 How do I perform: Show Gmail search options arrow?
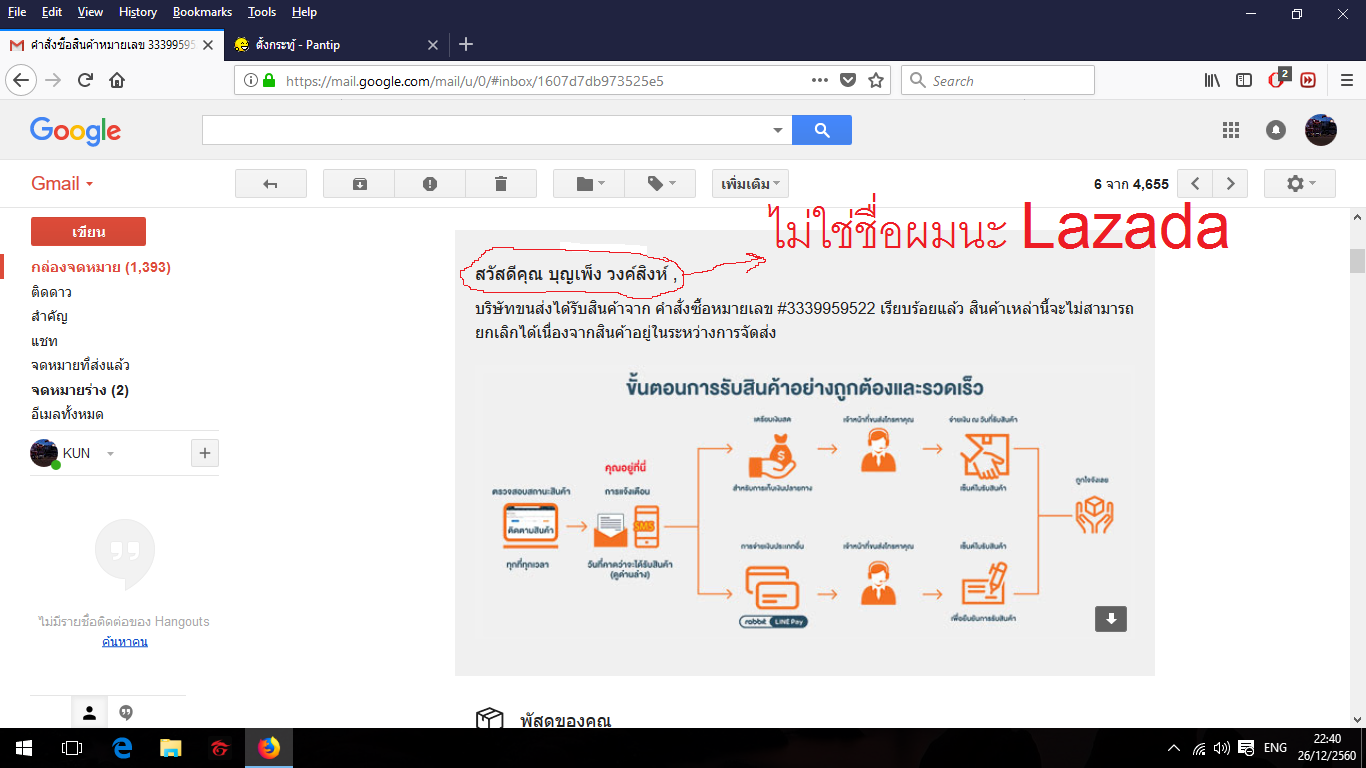[x=778, y=130]
